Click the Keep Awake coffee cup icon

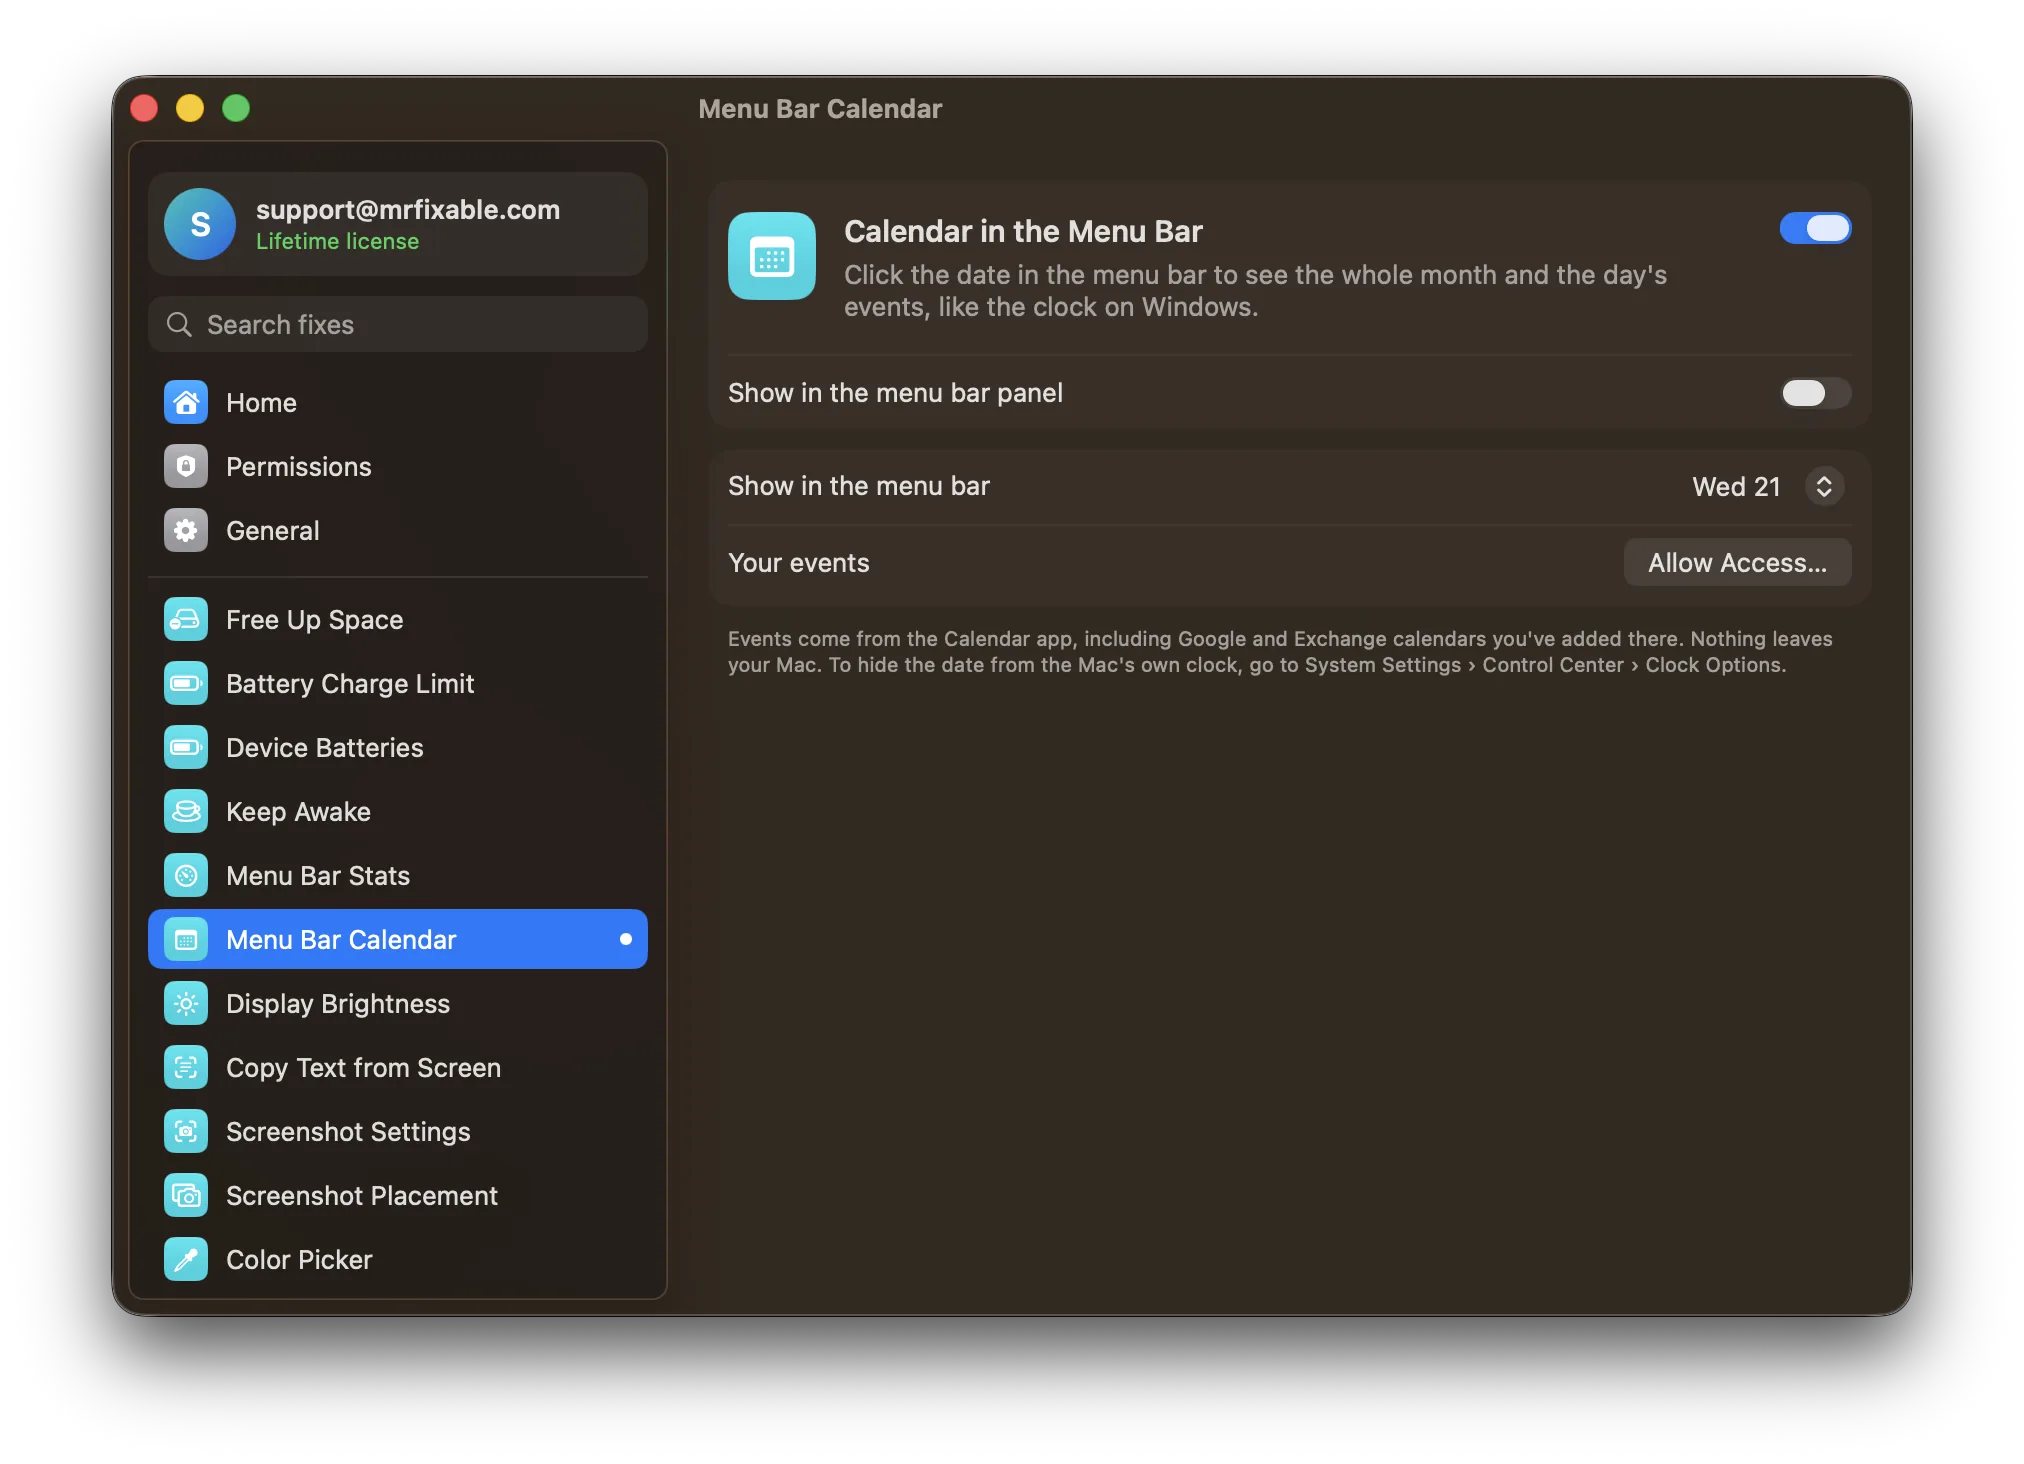(186, 811)
